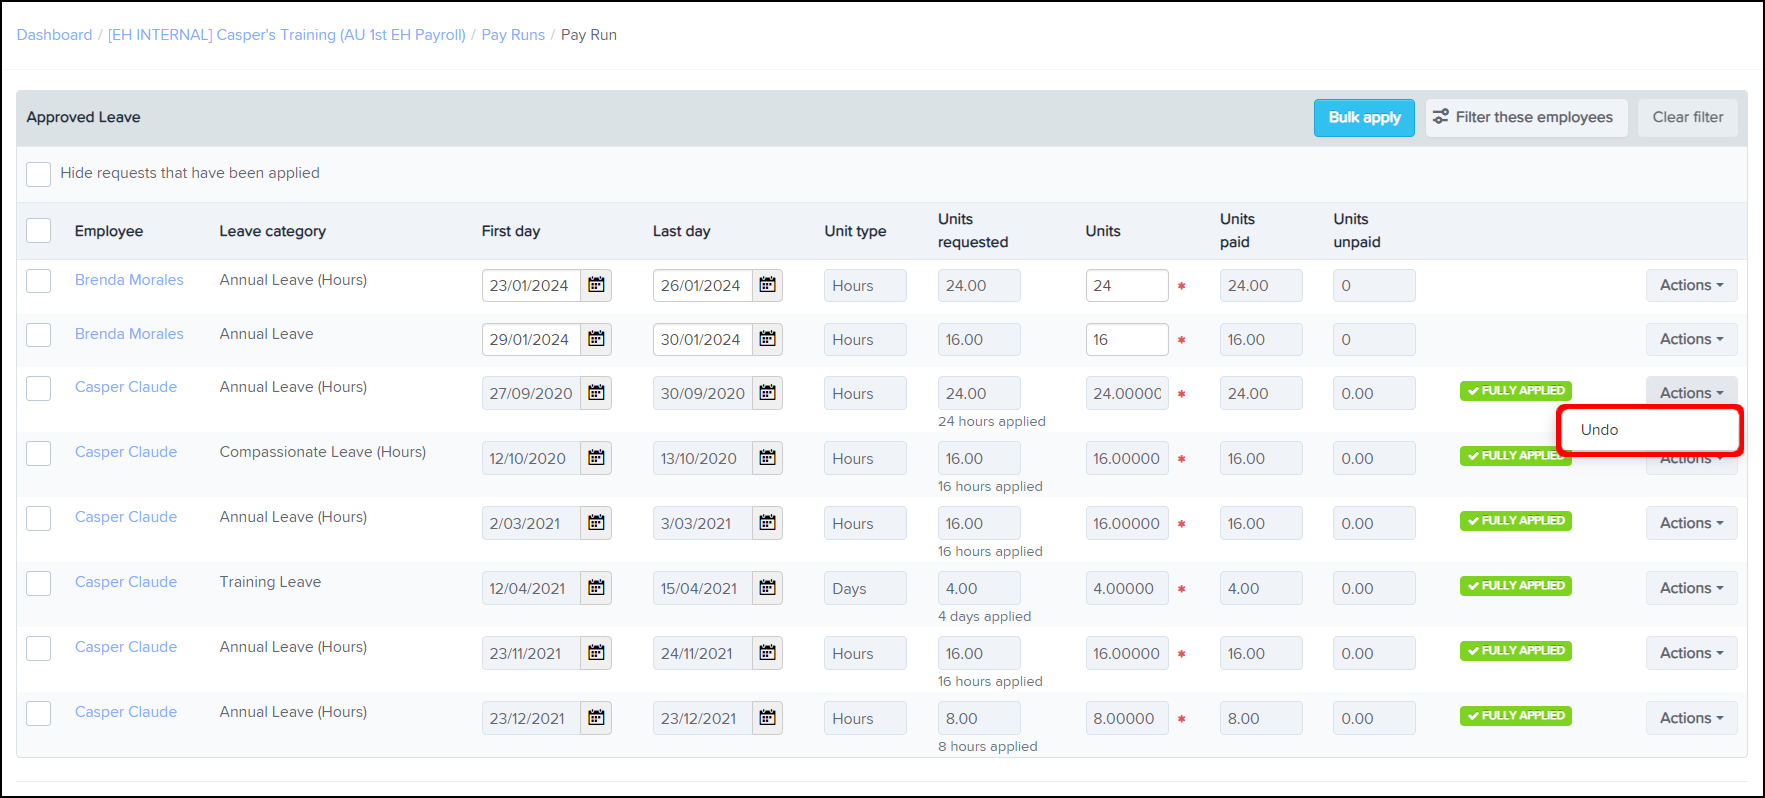Expand Actions dropdown for 23/12/2021 leave row
The image size is (1765, 798).
point(1690,718)
